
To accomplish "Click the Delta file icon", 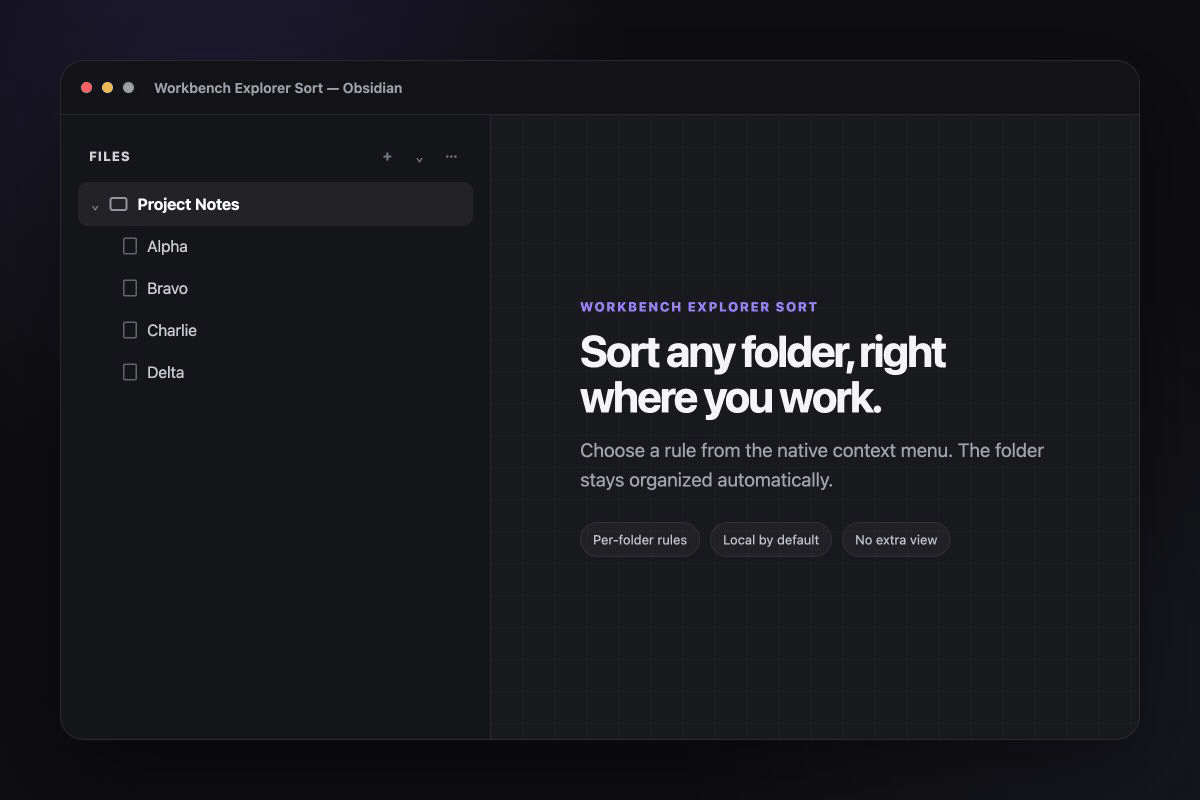I will (130, 372).
